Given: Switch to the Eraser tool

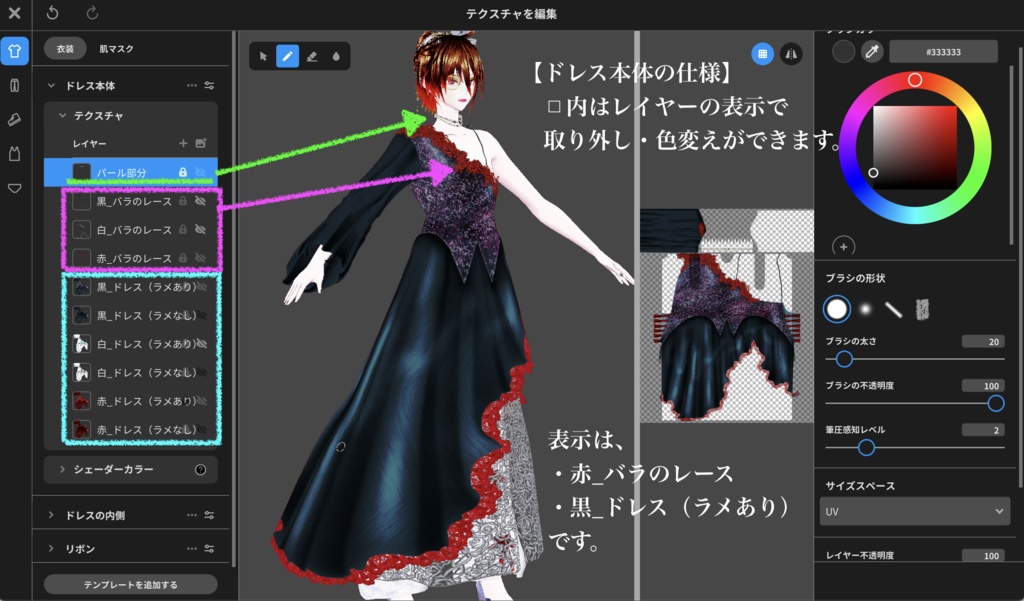Looking at the screenshot, I should pyautogui.click(x=313, y=55).
